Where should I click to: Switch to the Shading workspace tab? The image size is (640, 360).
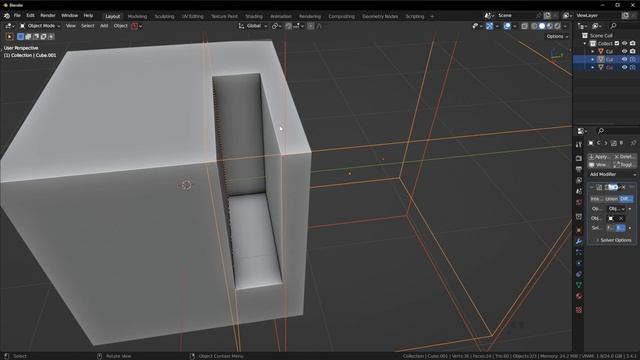[254, 16]
